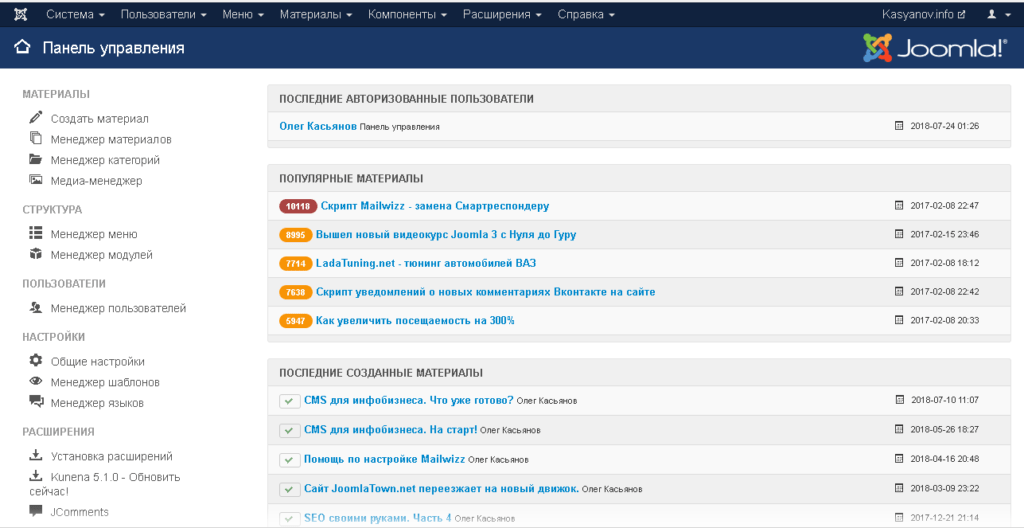
Task: Open Менеджер шаблонов in sidebar
Action: coord(105,382)
